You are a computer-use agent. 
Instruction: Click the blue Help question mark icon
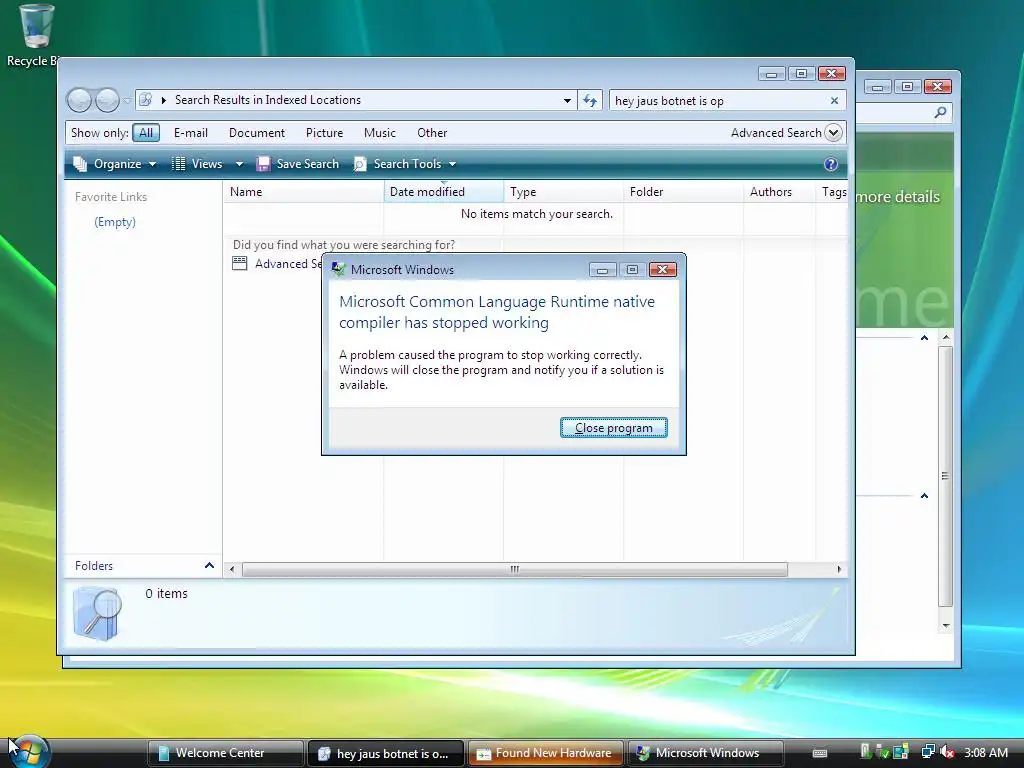[x=831, y=164]
